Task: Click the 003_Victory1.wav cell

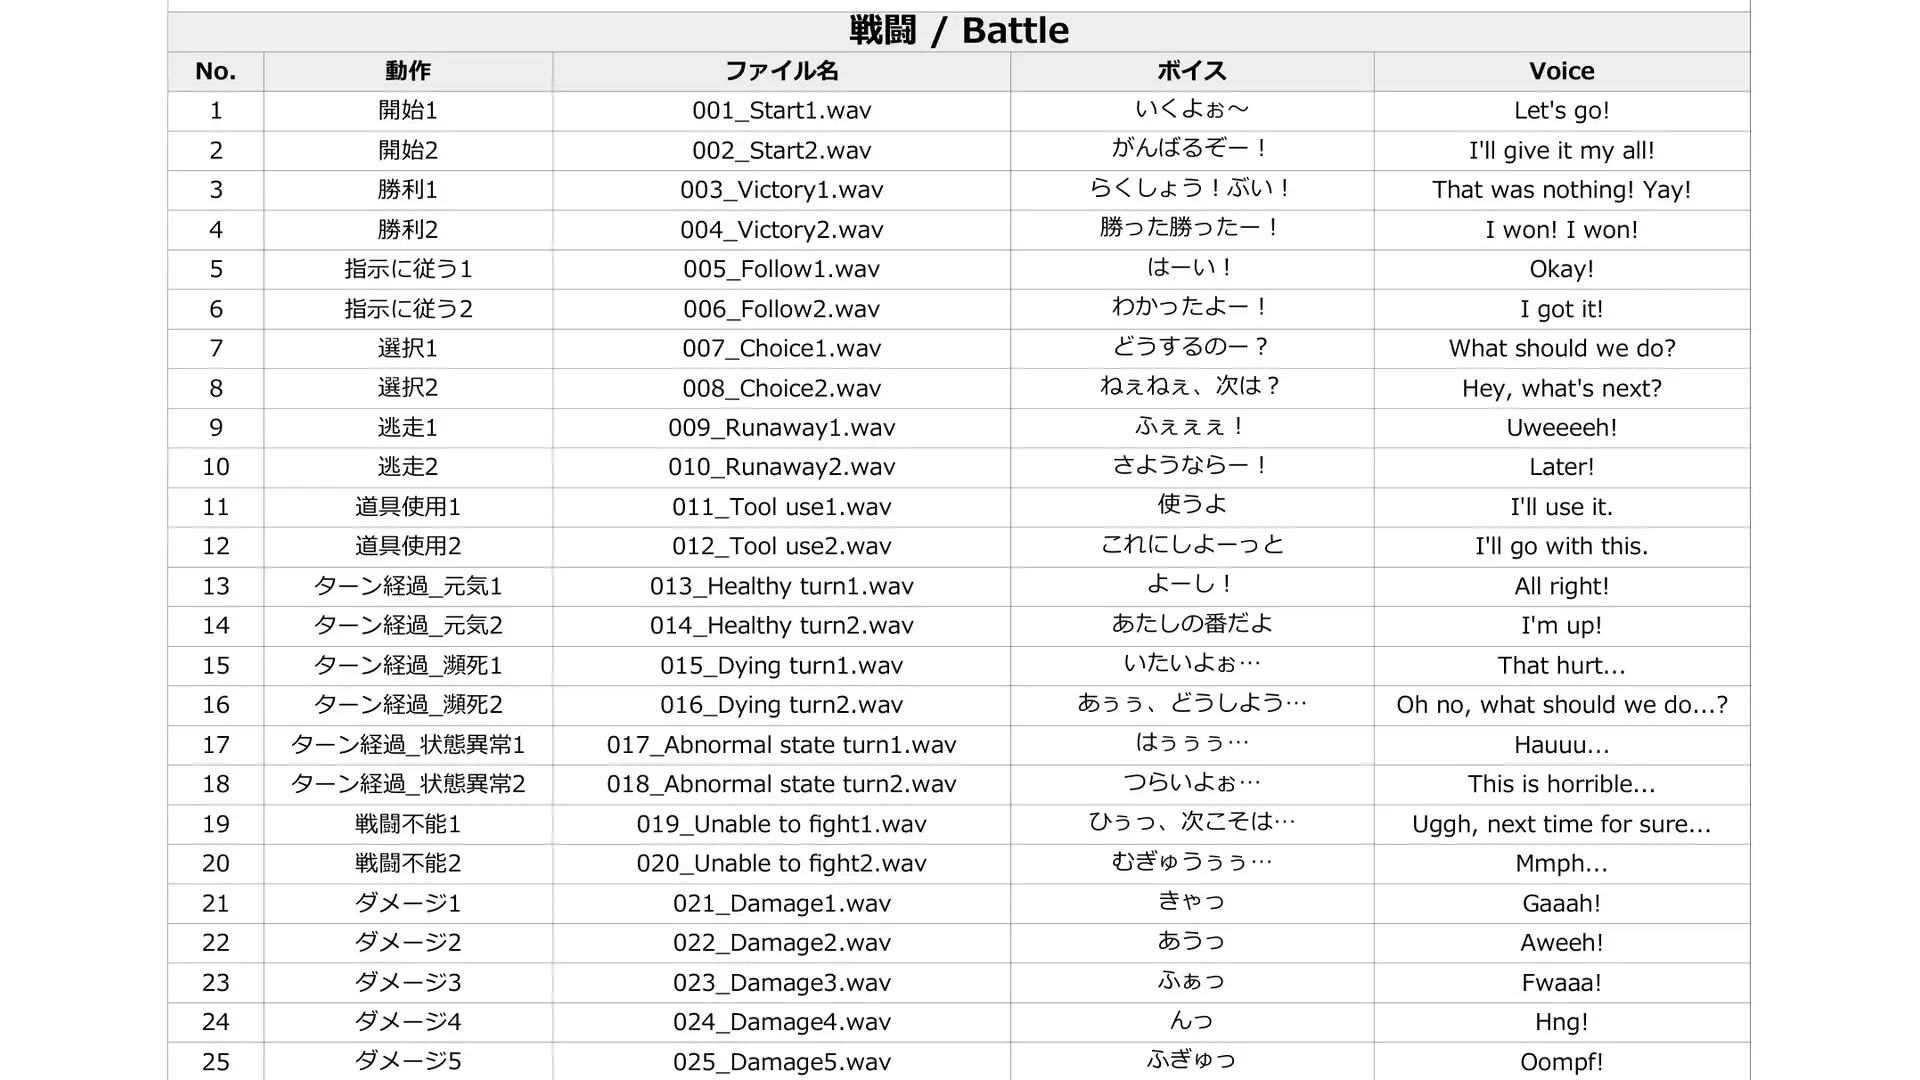Action: point(782,190)
